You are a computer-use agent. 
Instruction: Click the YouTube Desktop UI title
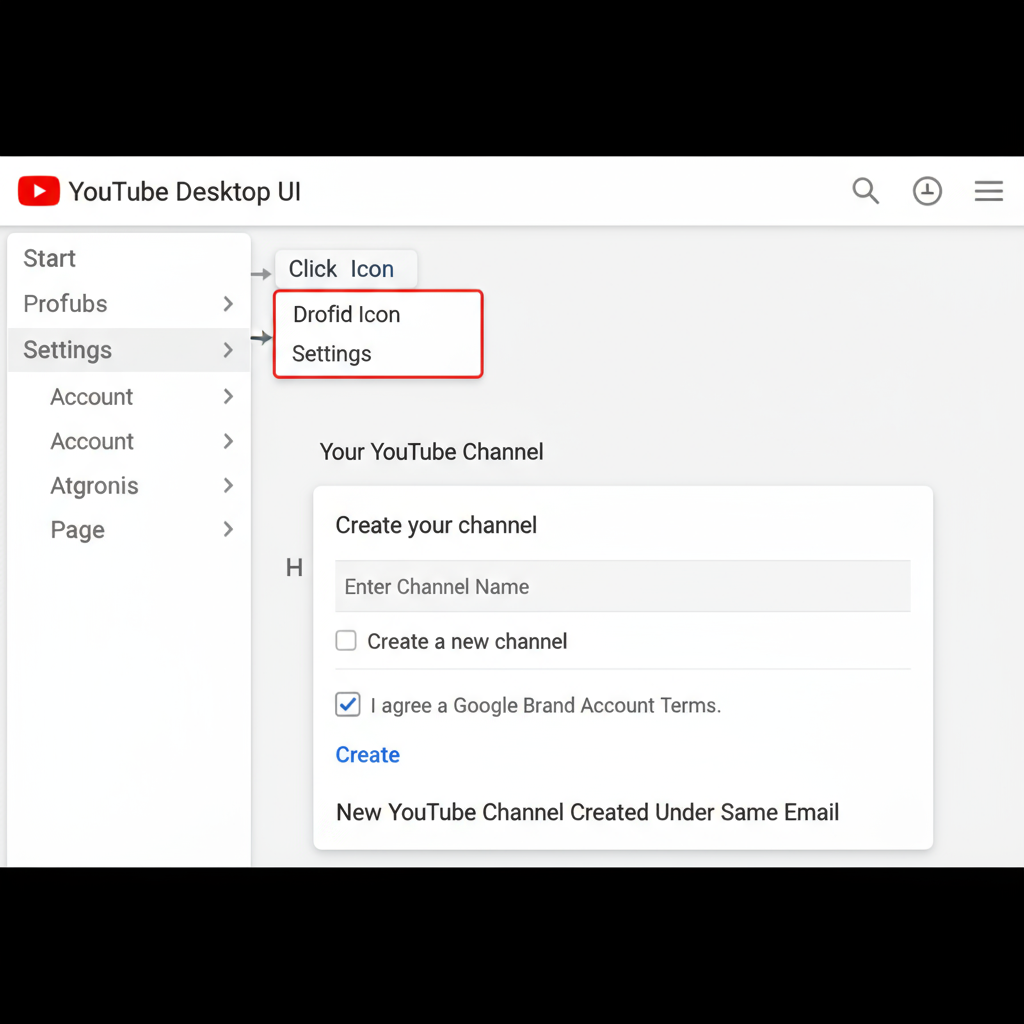[x=185, y=191]
